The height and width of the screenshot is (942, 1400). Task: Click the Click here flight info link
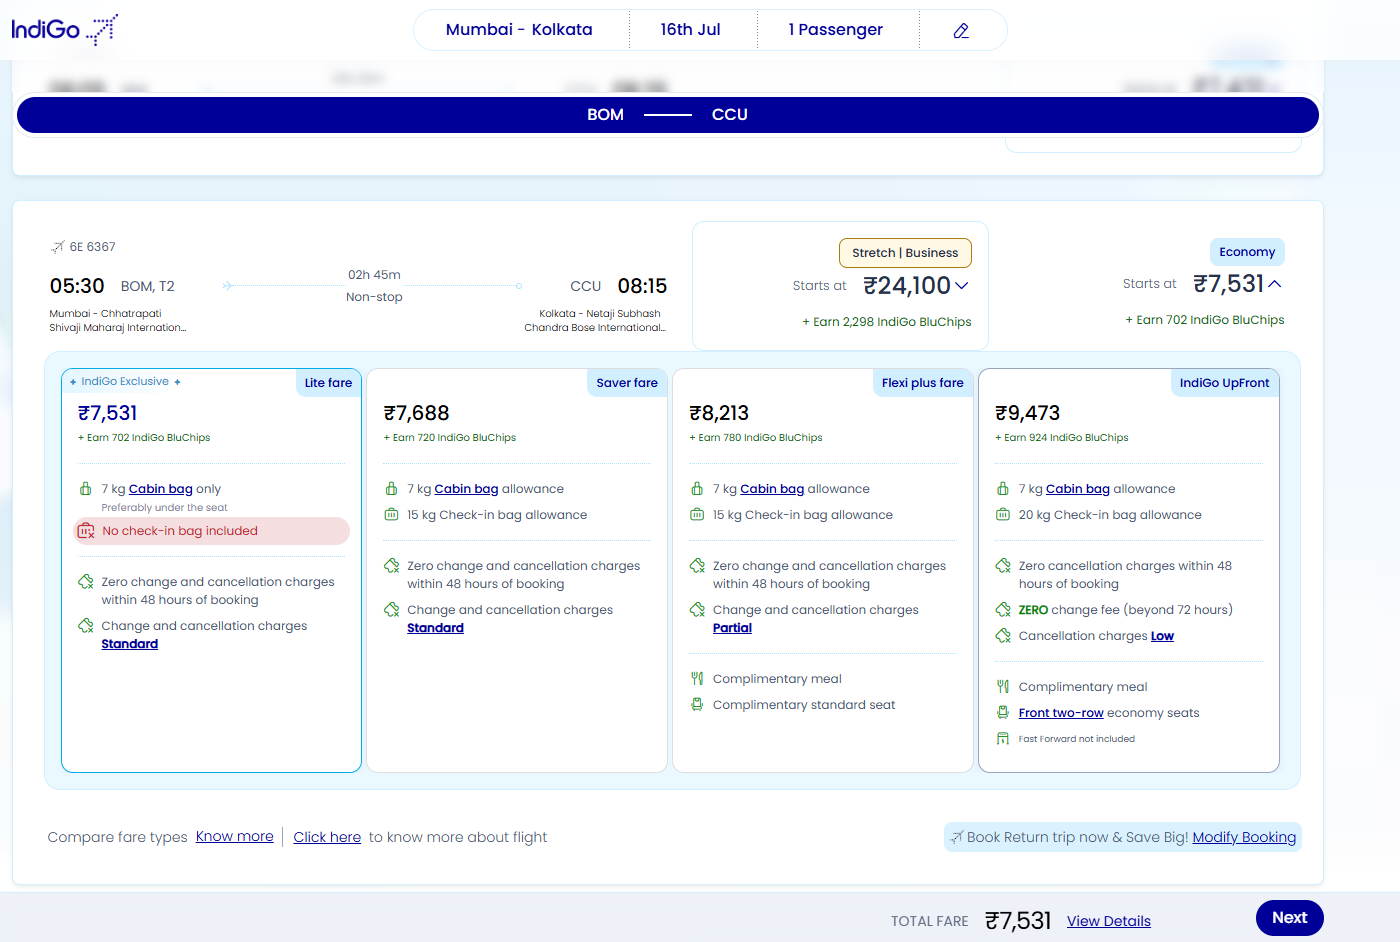click(x=327, y=837)
